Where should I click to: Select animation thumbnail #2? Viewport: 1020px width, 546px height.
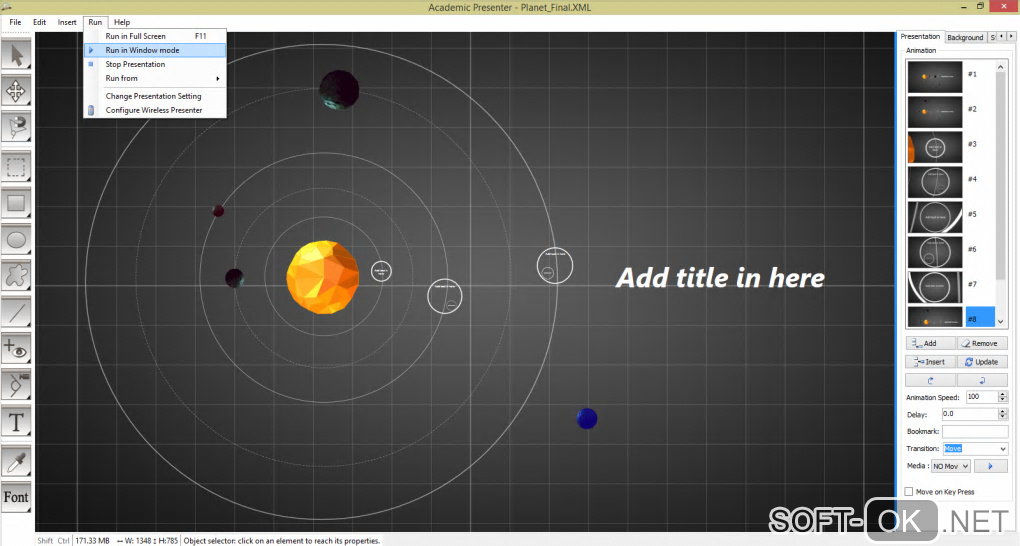[935, 111]
